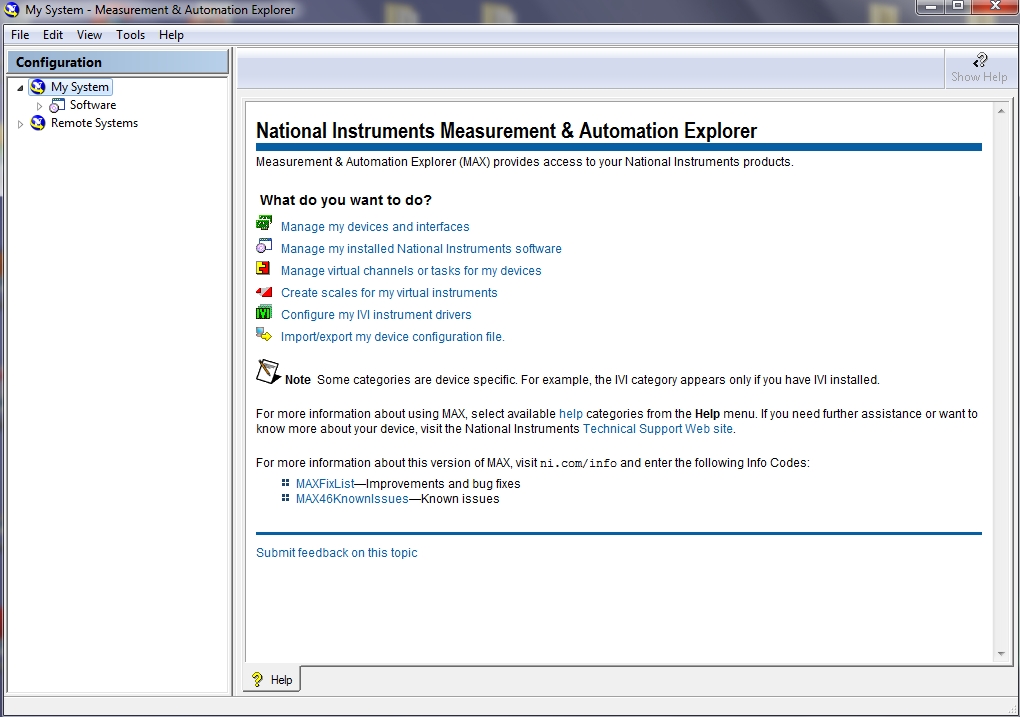
Task: Minimize the MAX window
Action: (932, 7)
